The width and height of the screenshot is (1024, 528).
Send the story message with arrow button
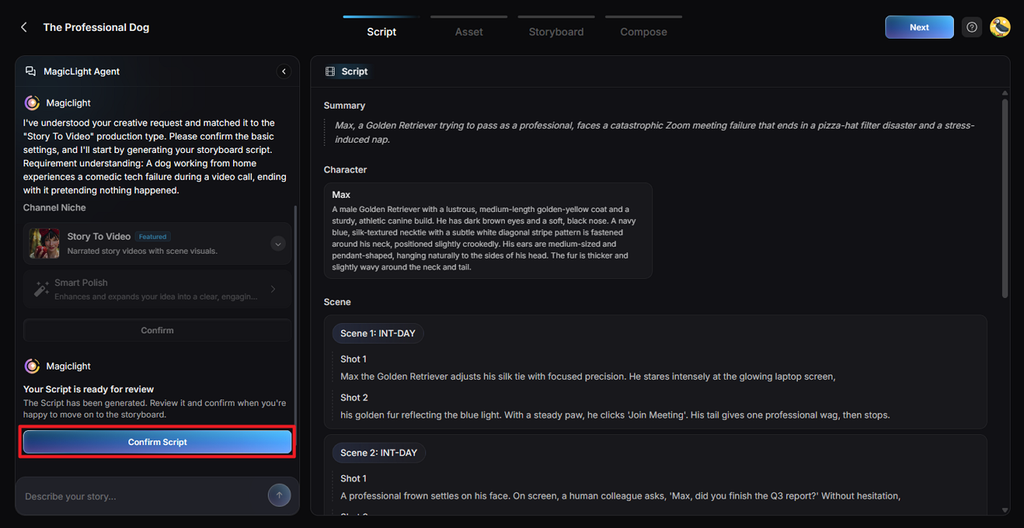click(279, 495)
